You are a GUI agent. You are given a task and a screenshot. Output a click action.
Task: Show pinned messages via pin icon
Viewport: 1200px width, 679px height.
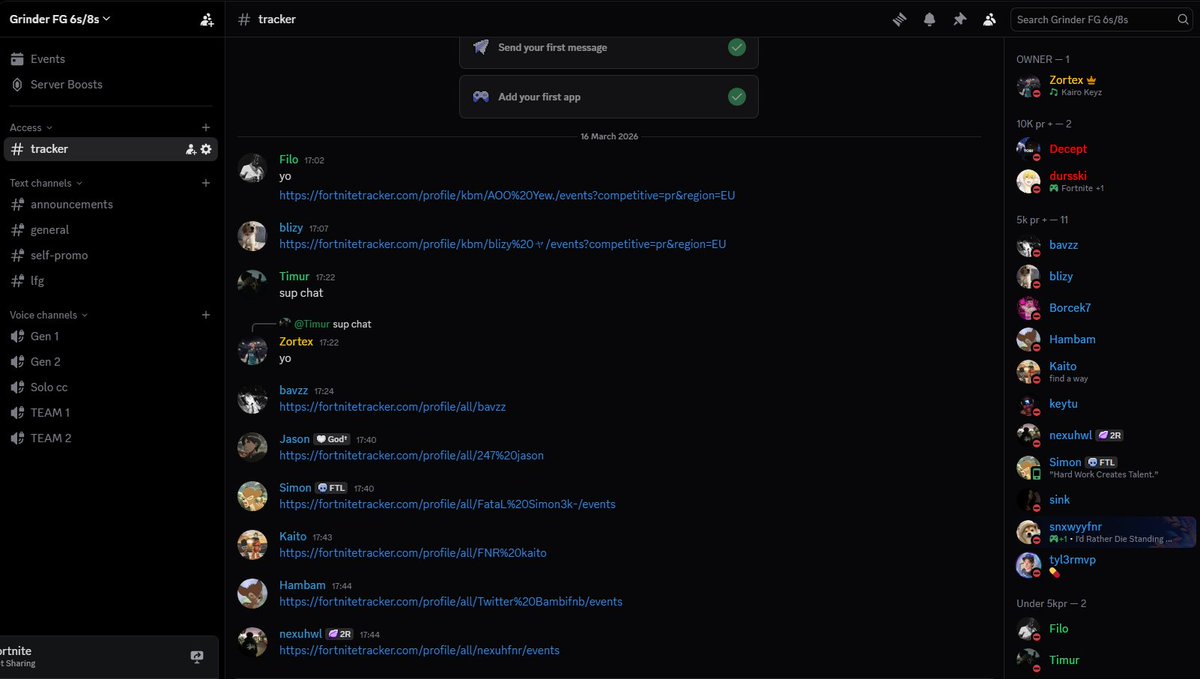[x=959, y=19]
